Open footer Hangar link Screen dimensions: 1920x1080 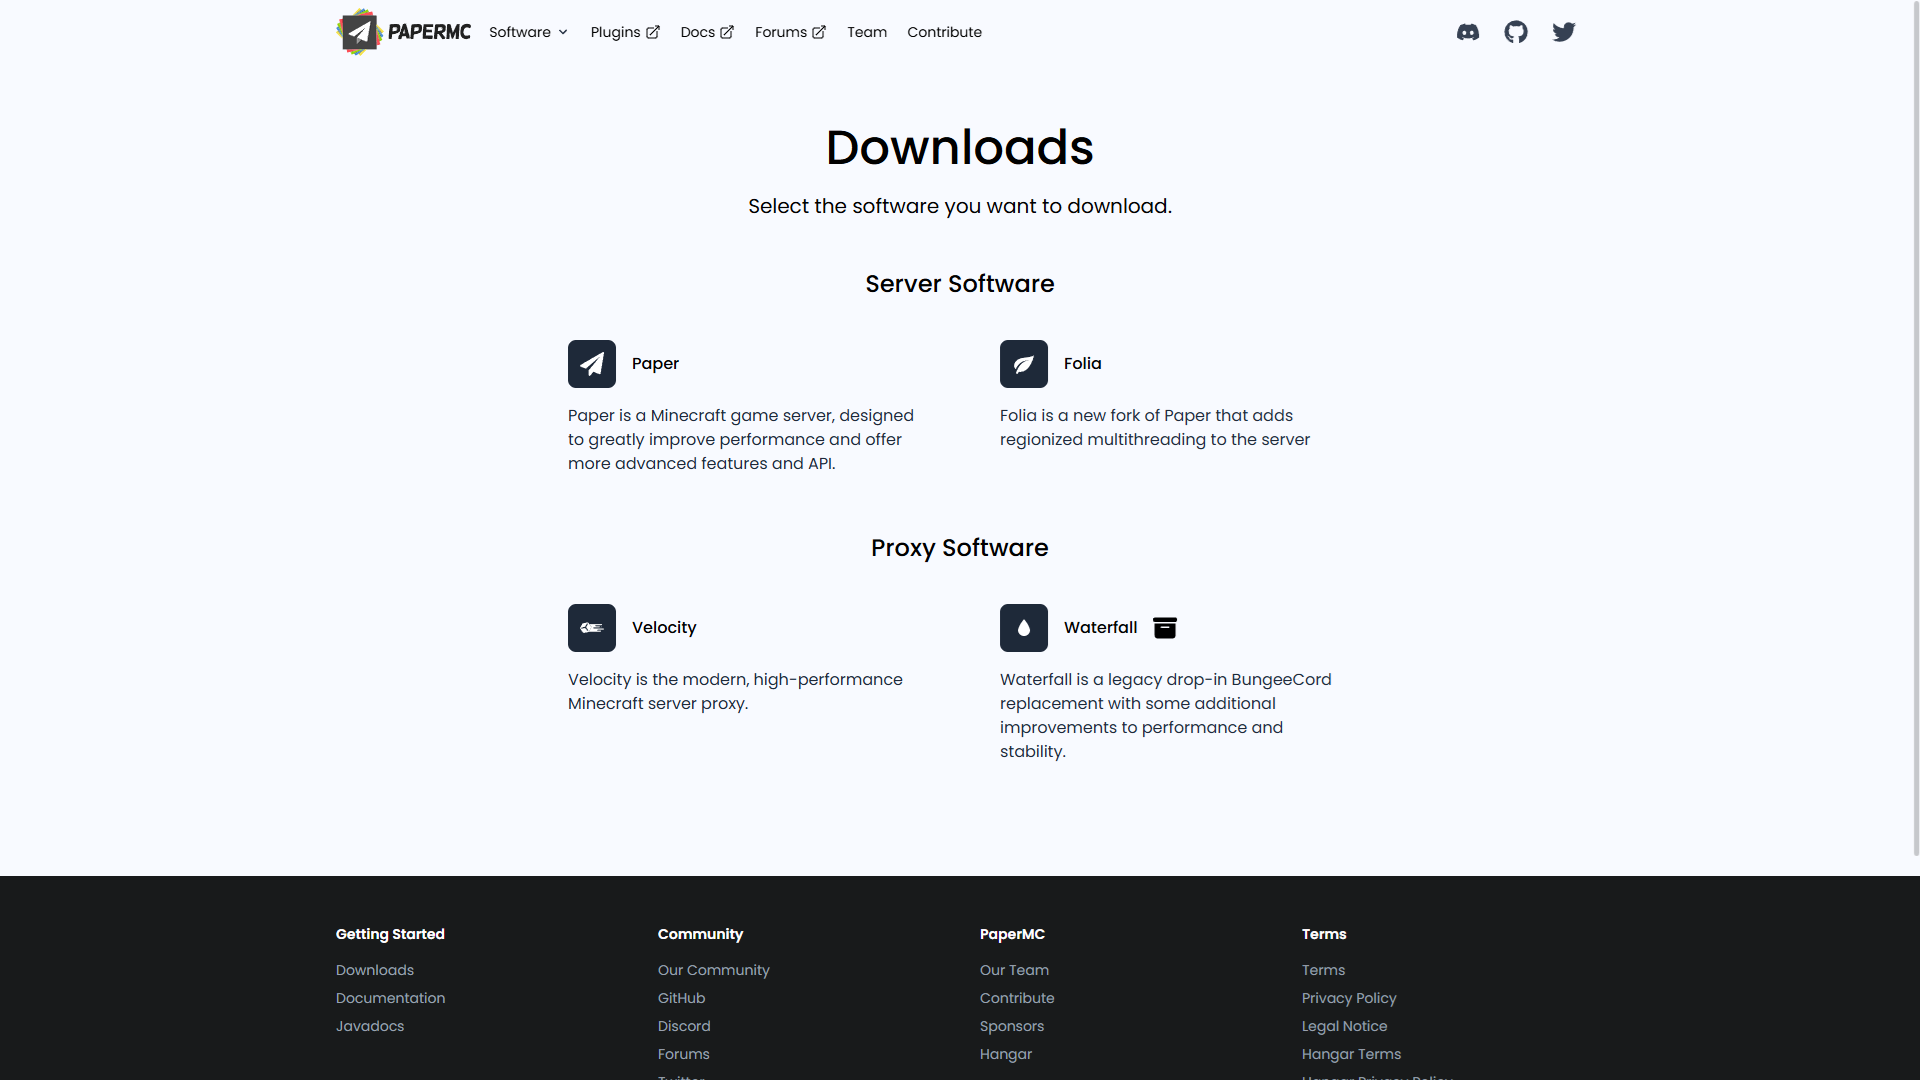pyautogui.click(x=1006, y=1054)
